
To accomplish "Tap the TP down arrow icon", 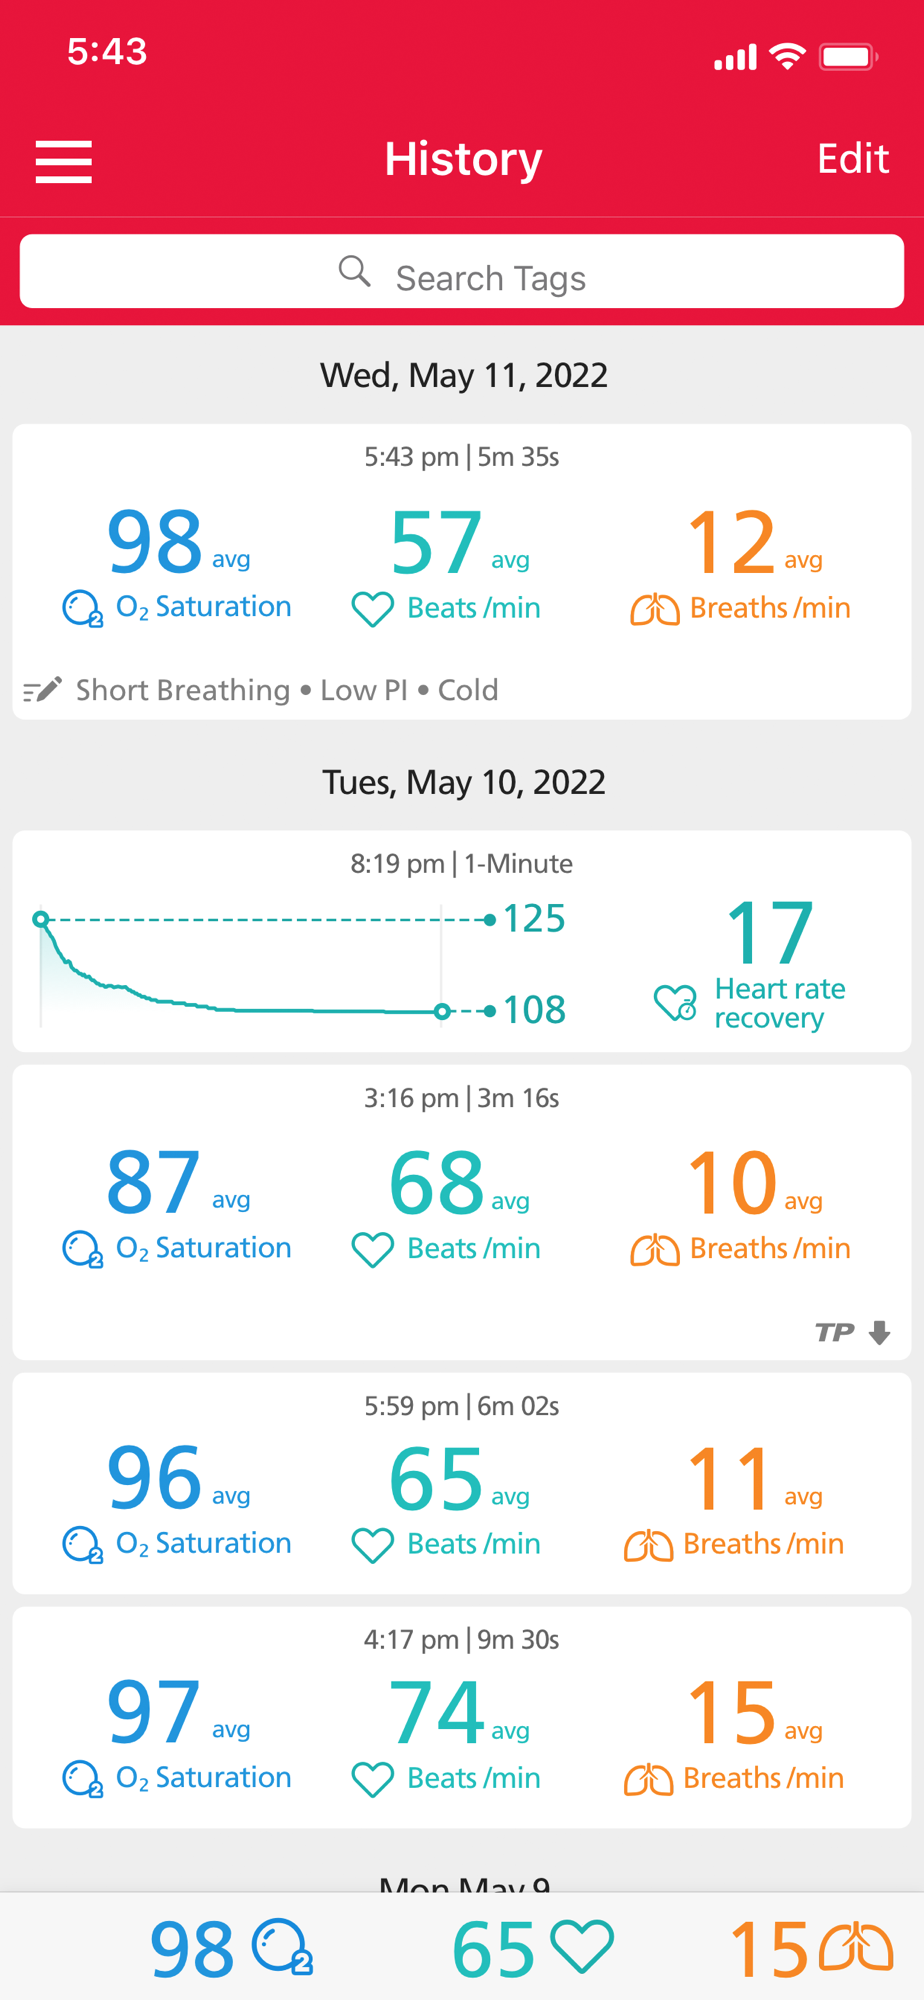I will (879, 1332).
